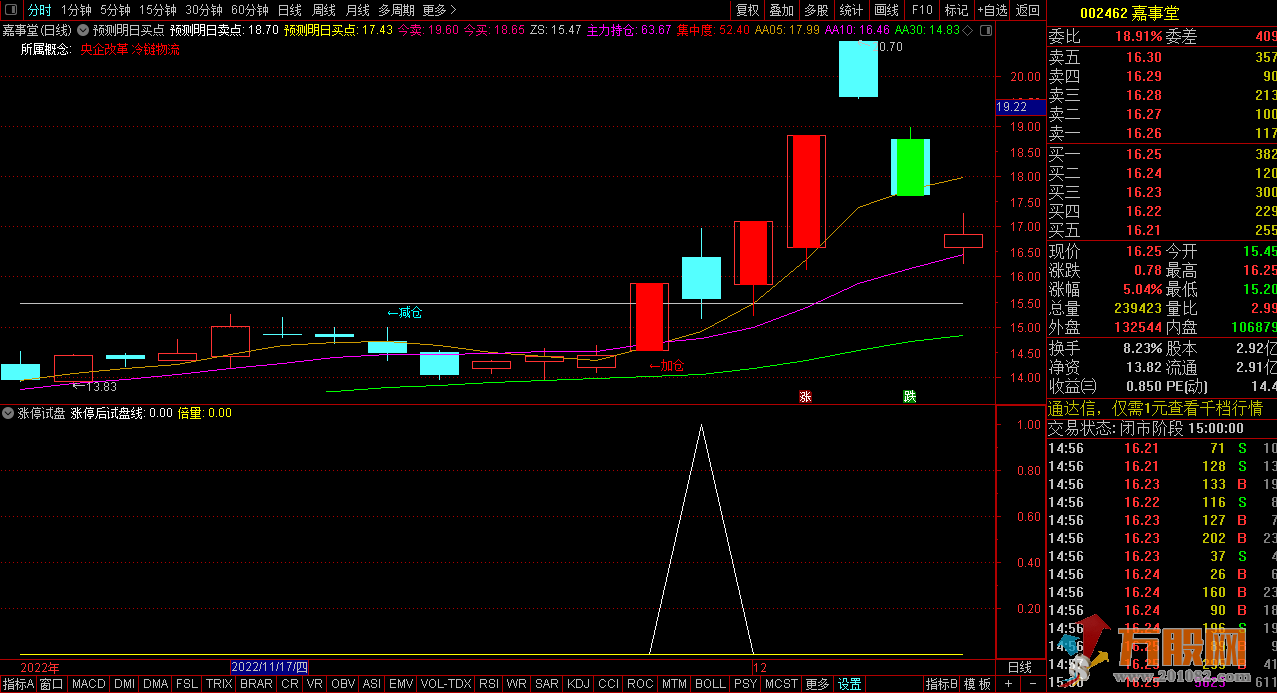This screenshot has width=1277, height=693.
Task: Toggle the left sidebar panel icon
Action: [10, 10]
